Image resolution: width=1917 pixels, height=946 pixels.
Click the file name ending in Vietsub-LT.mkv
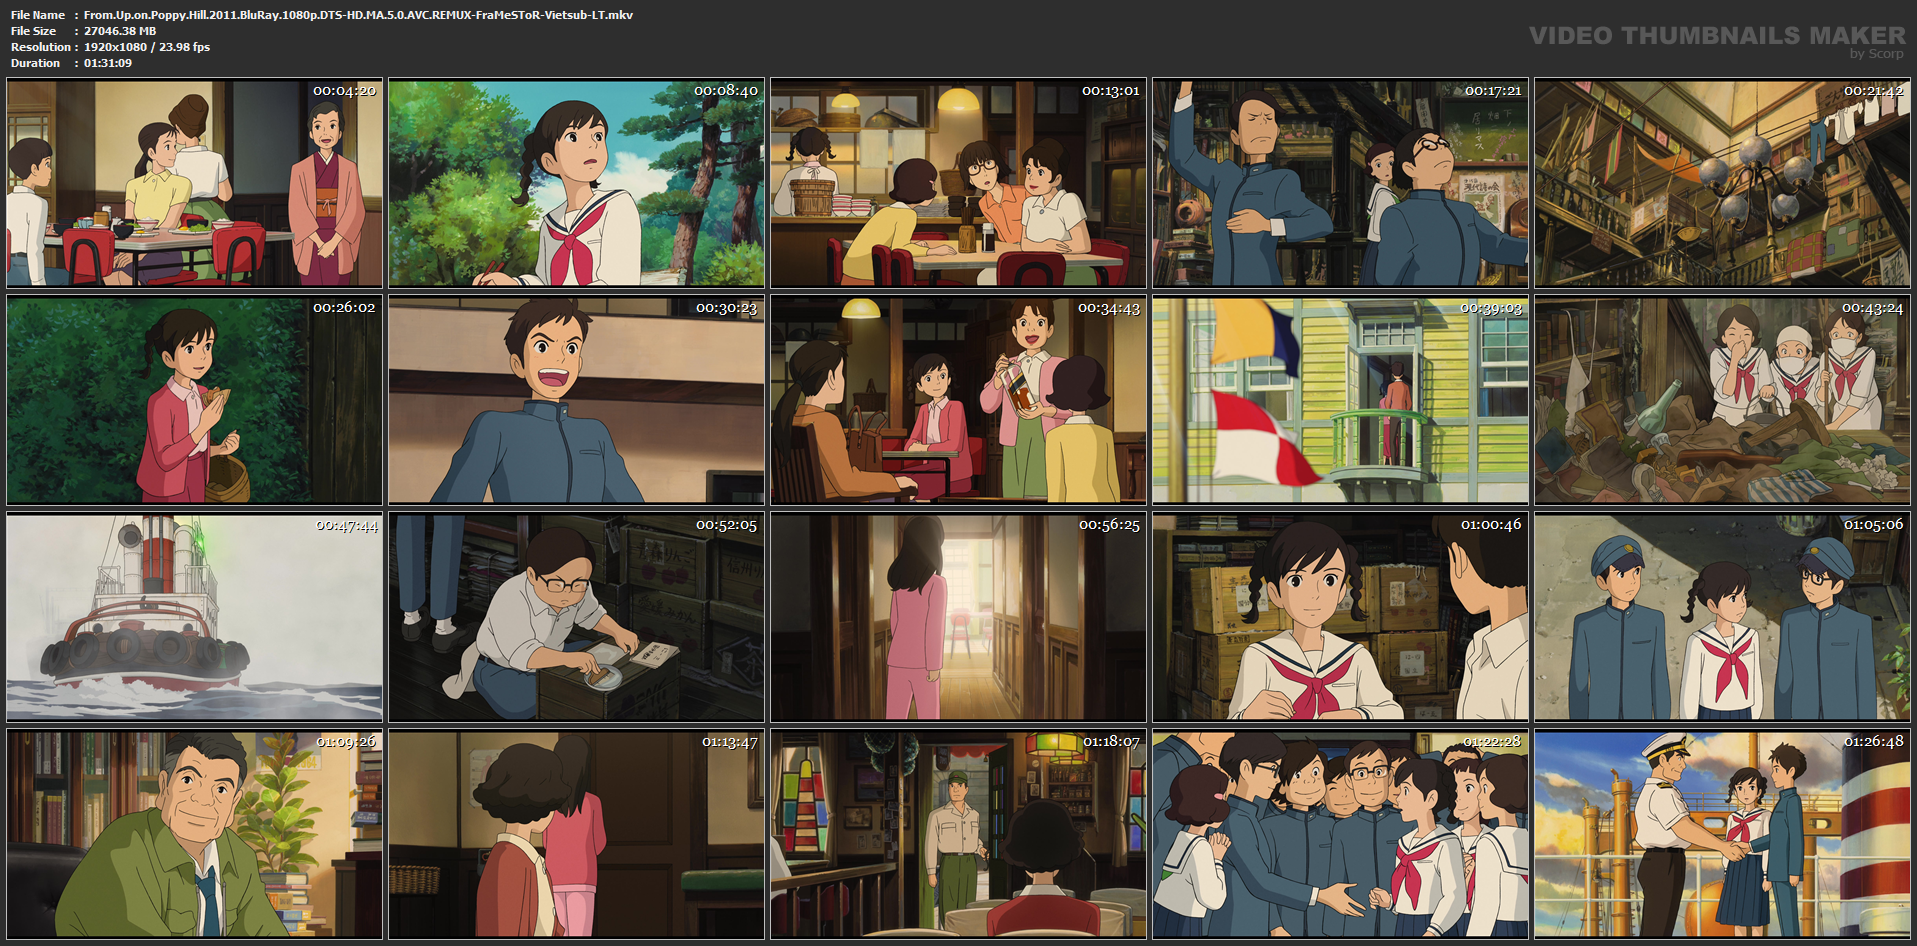pos(358,15)
